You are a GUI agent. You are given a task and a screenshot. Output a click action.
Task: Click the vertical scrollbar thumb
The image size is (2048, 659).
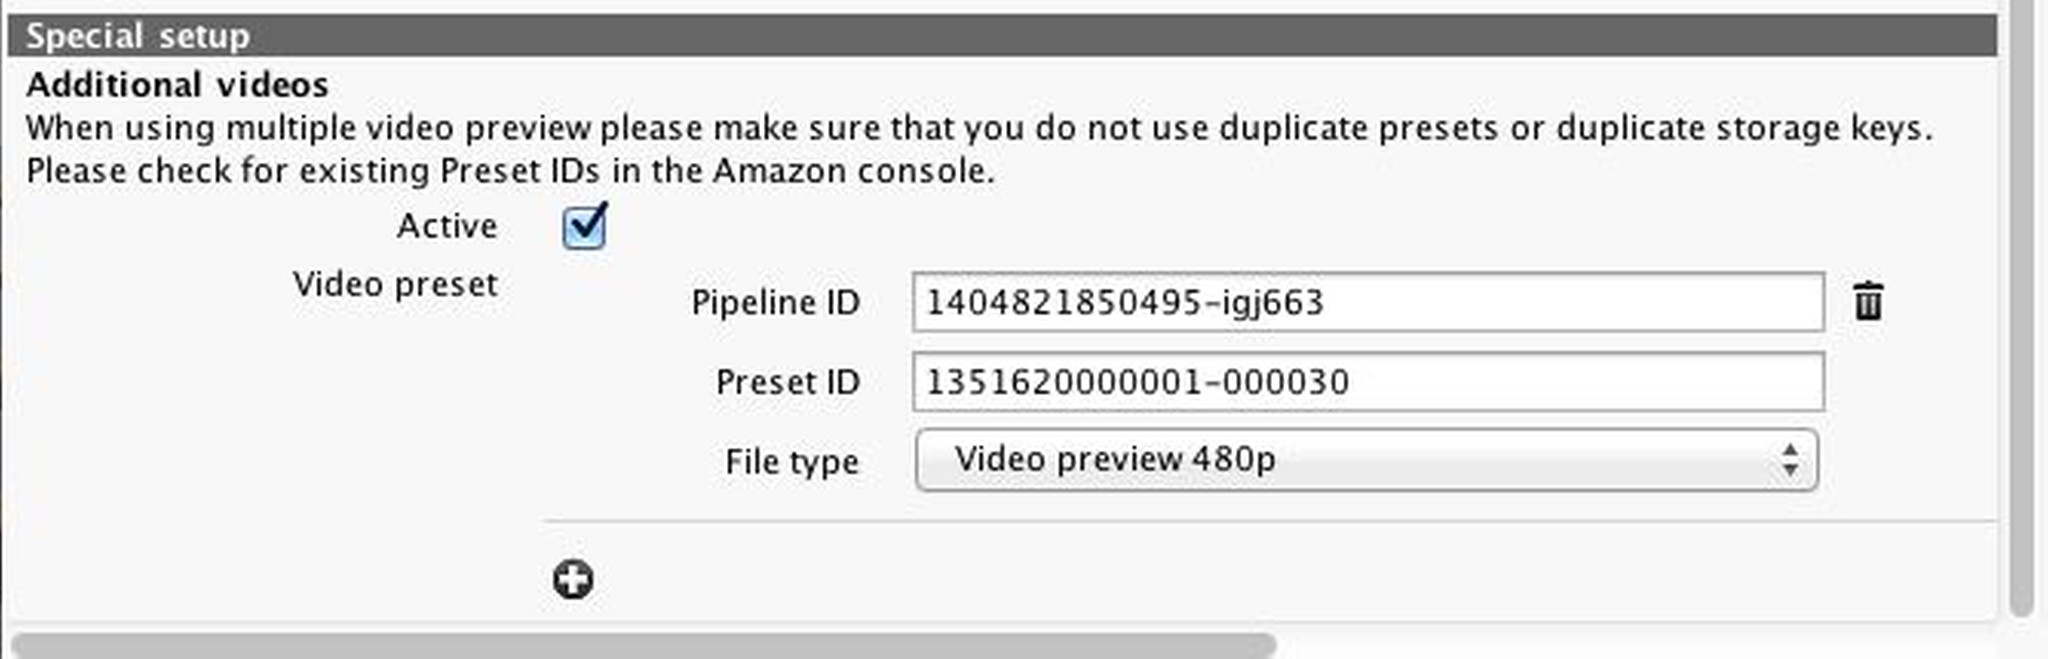click(x=2021, y=300)
